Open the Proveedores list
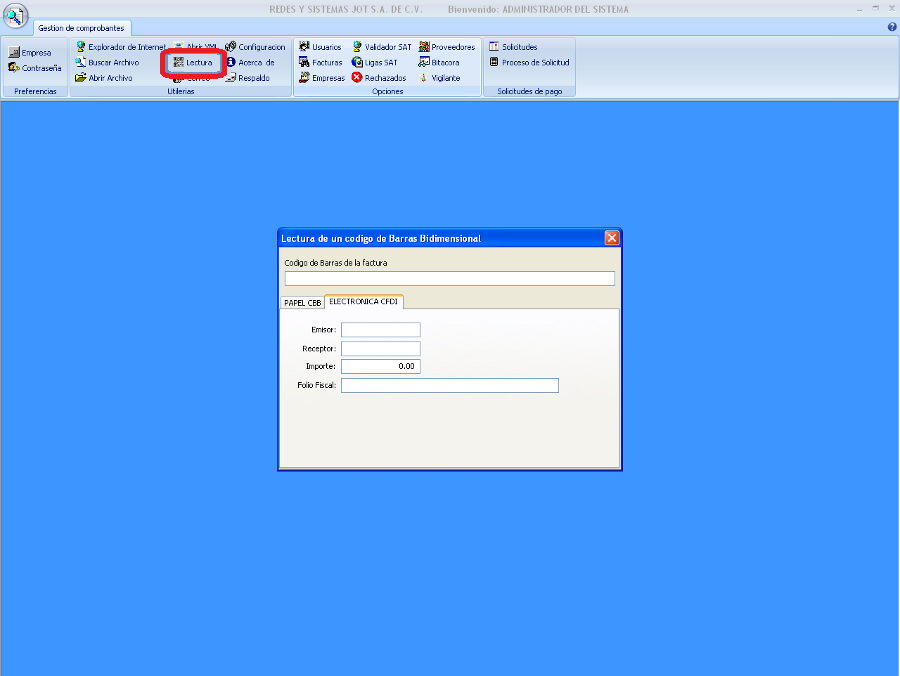 [x=424, y=47]
